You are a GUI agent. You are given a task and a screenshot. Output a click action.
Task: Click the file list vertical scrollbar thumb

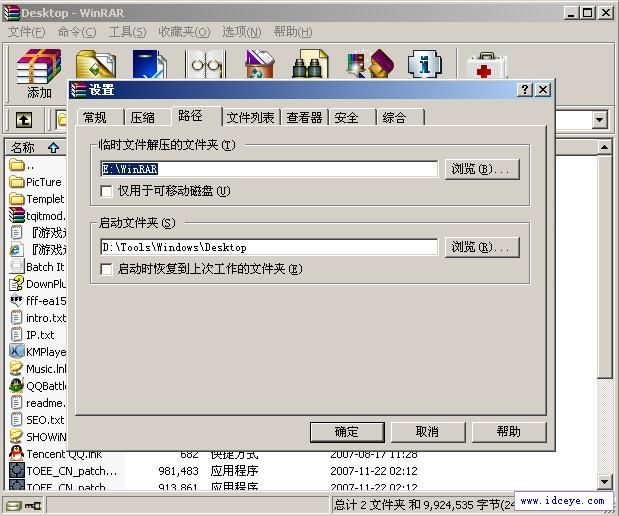click(x=604, y=267)
